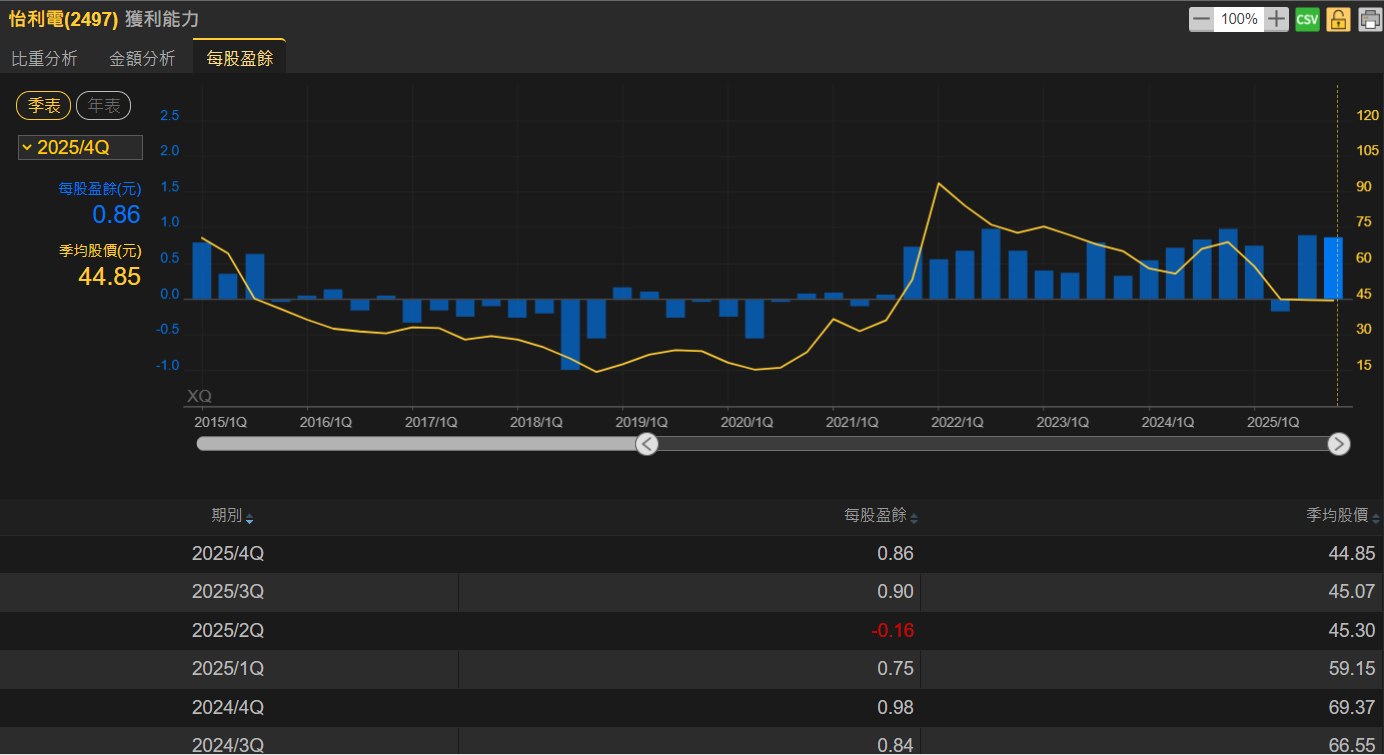This screenshot has width=1384, height=755.
Task: Sort by 每股盈餘 column sort icon
Action: pos(913,518)
